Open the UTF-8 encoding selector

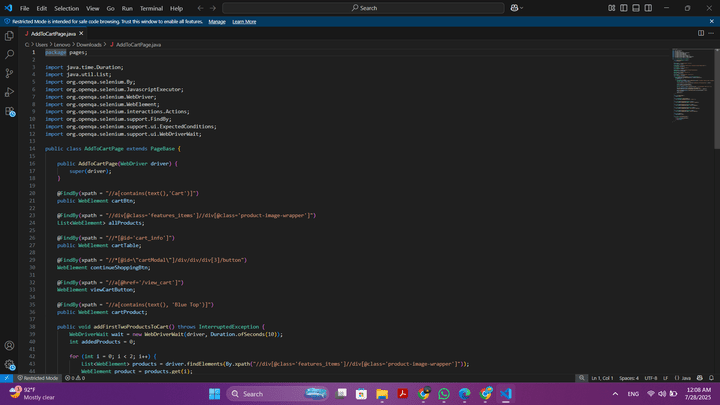(x=651, y=378)
